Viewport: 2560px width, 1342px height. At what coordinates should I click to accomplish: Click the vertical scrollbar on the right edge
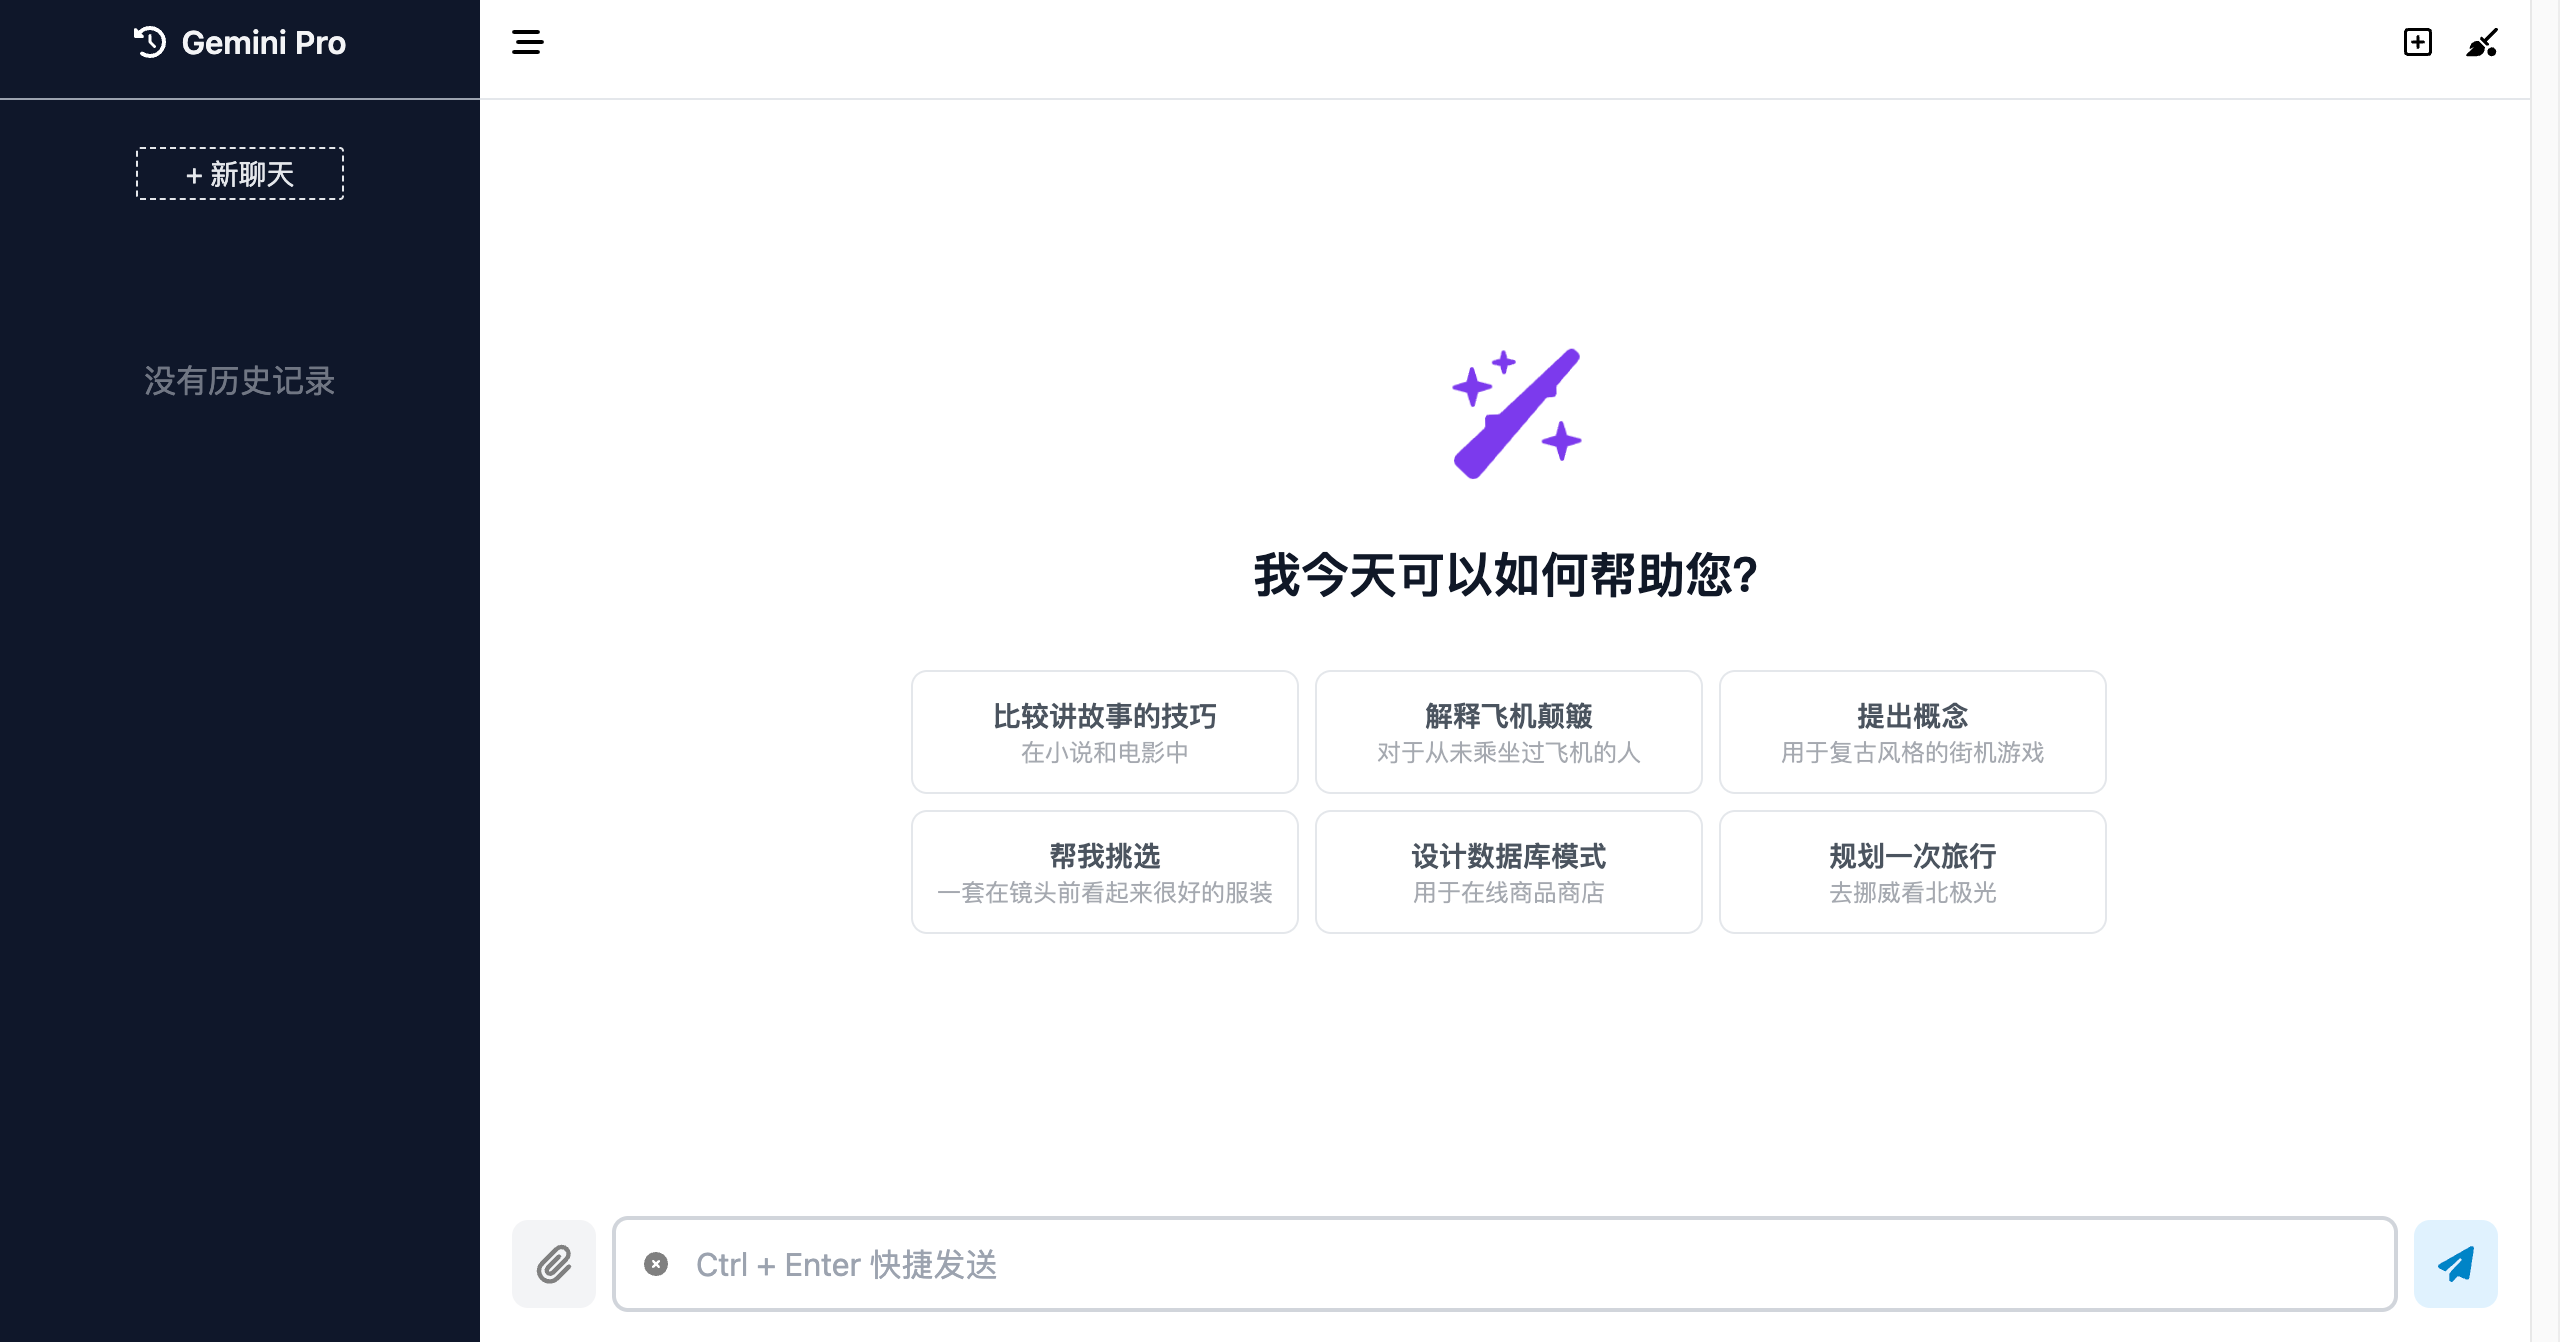tap(2545, 670)
